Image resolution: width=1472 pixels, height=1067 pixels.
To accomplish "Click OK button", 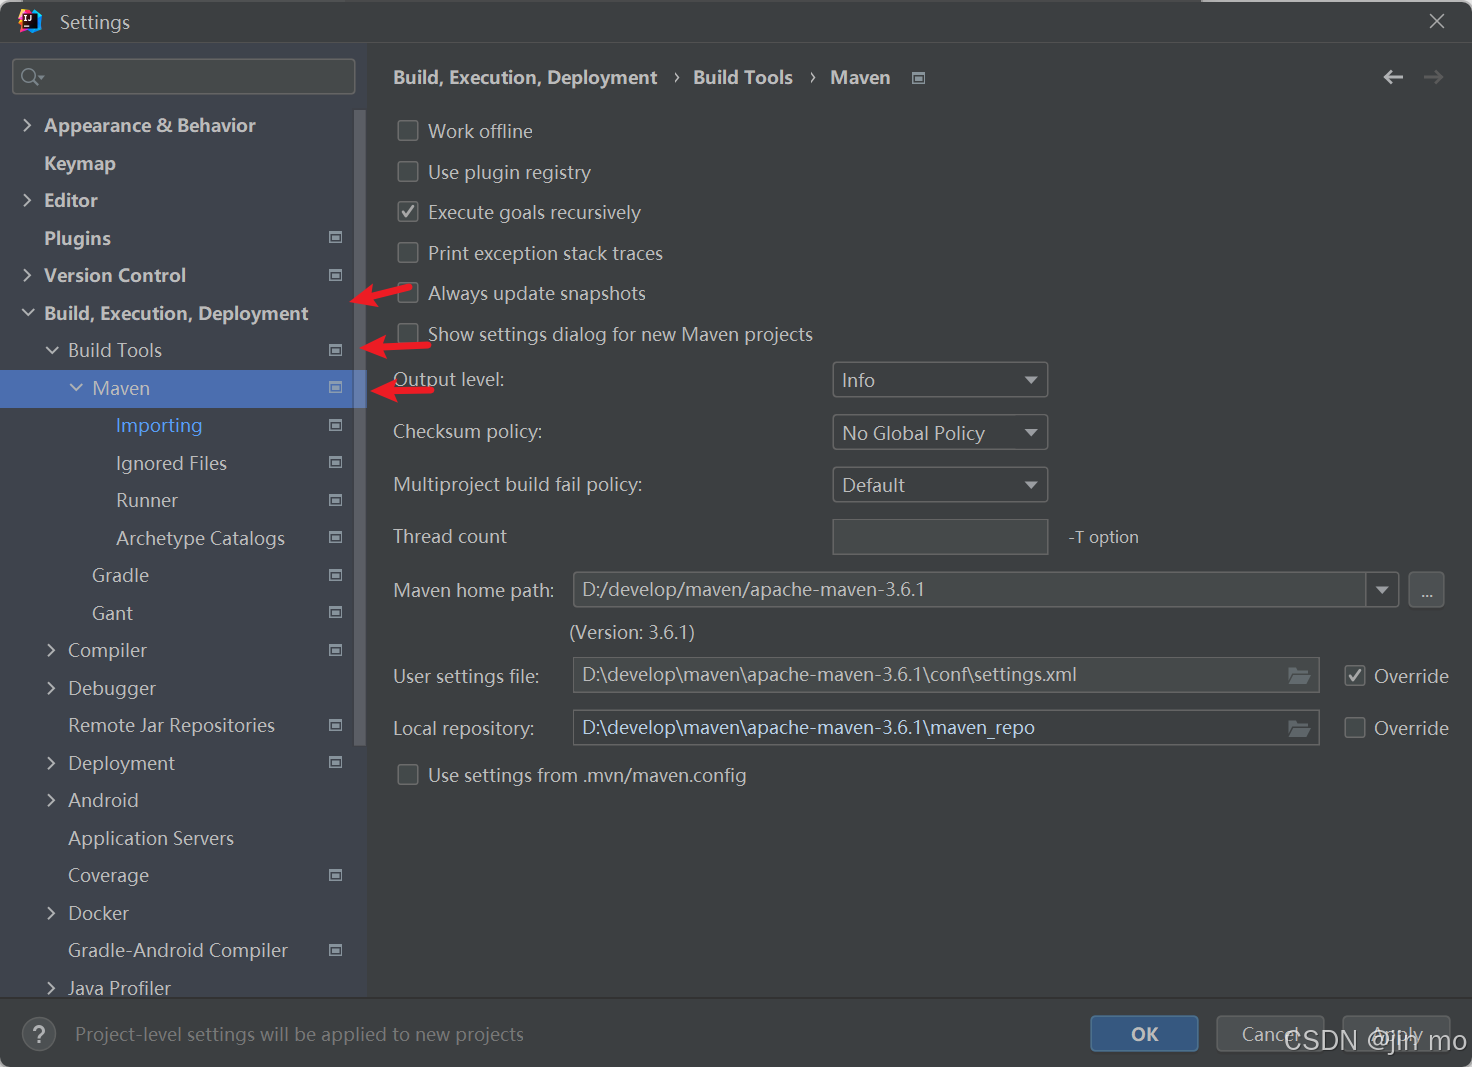I will 1144,1034.
